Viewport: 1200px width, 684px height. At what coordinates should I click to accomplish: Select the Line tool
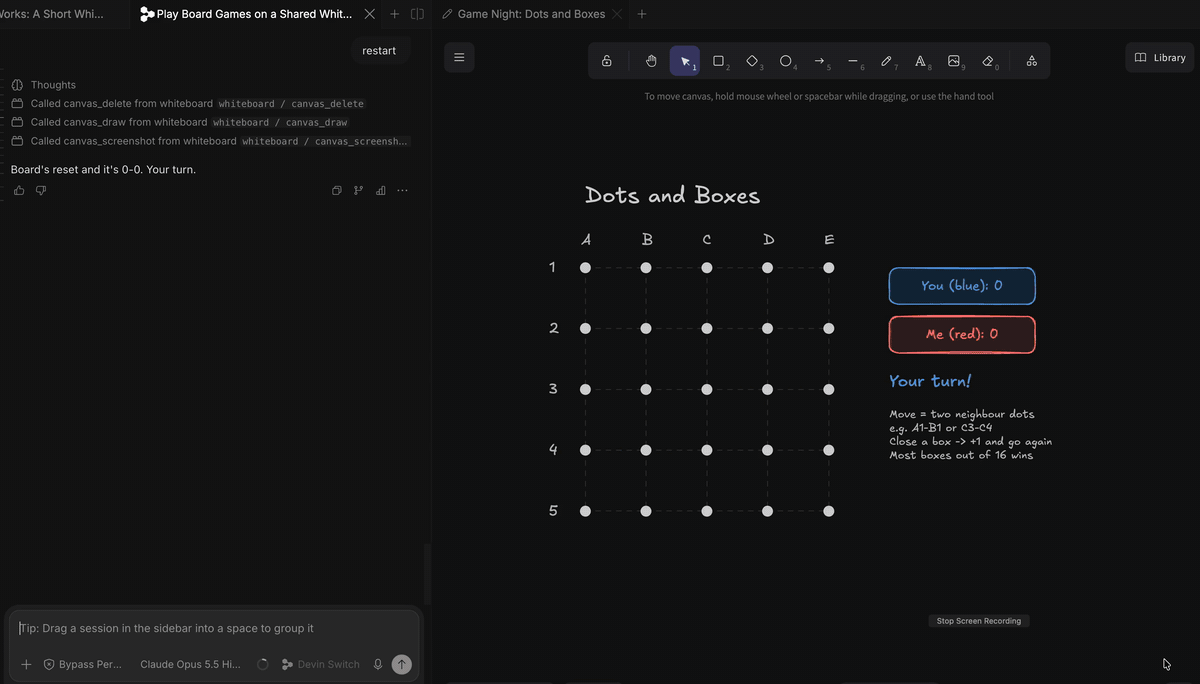pos(853,61)
